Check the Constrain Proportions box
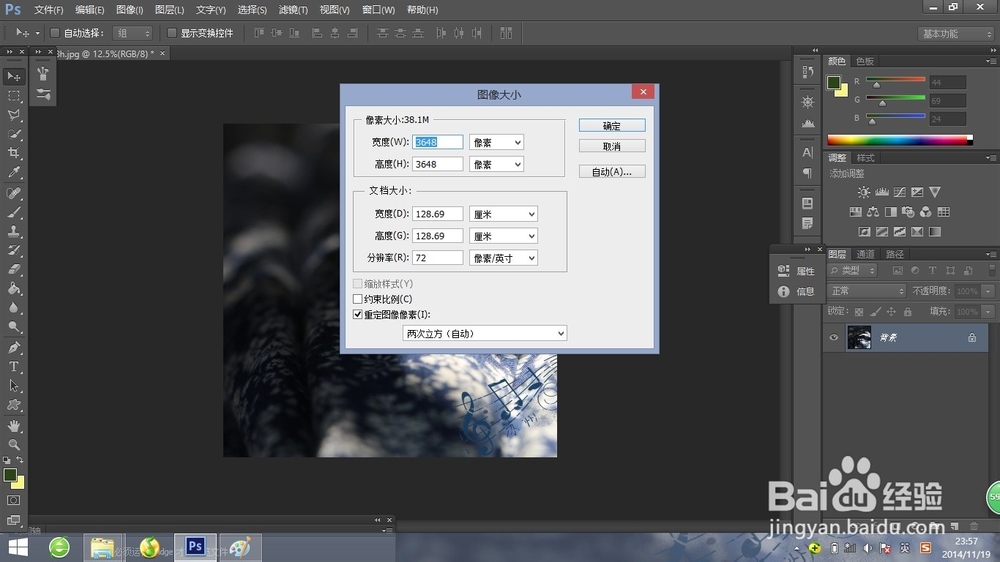 click(x=358, y=299)
